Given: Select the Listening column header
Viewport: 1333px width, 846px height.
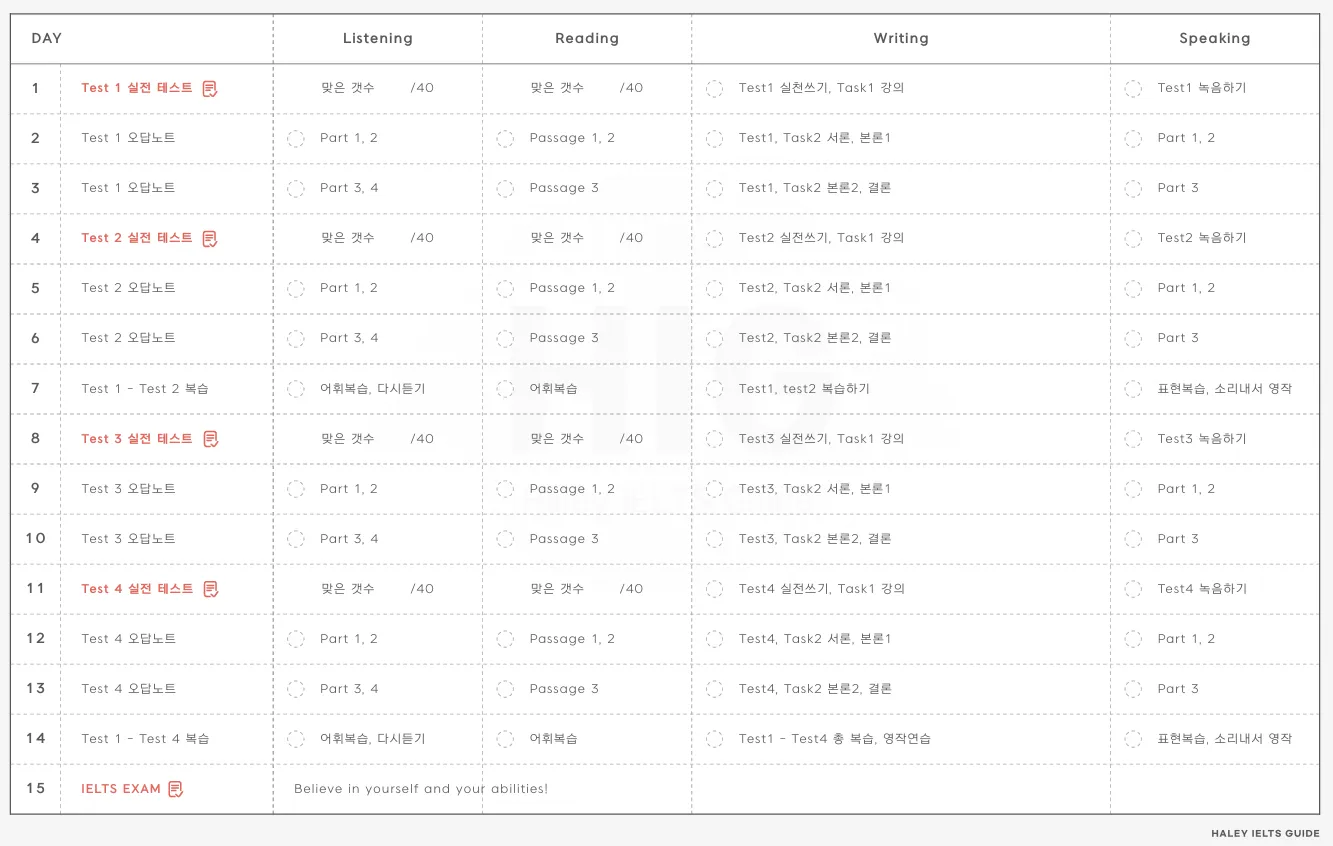Looking at the screenshot, I should 378,39.
